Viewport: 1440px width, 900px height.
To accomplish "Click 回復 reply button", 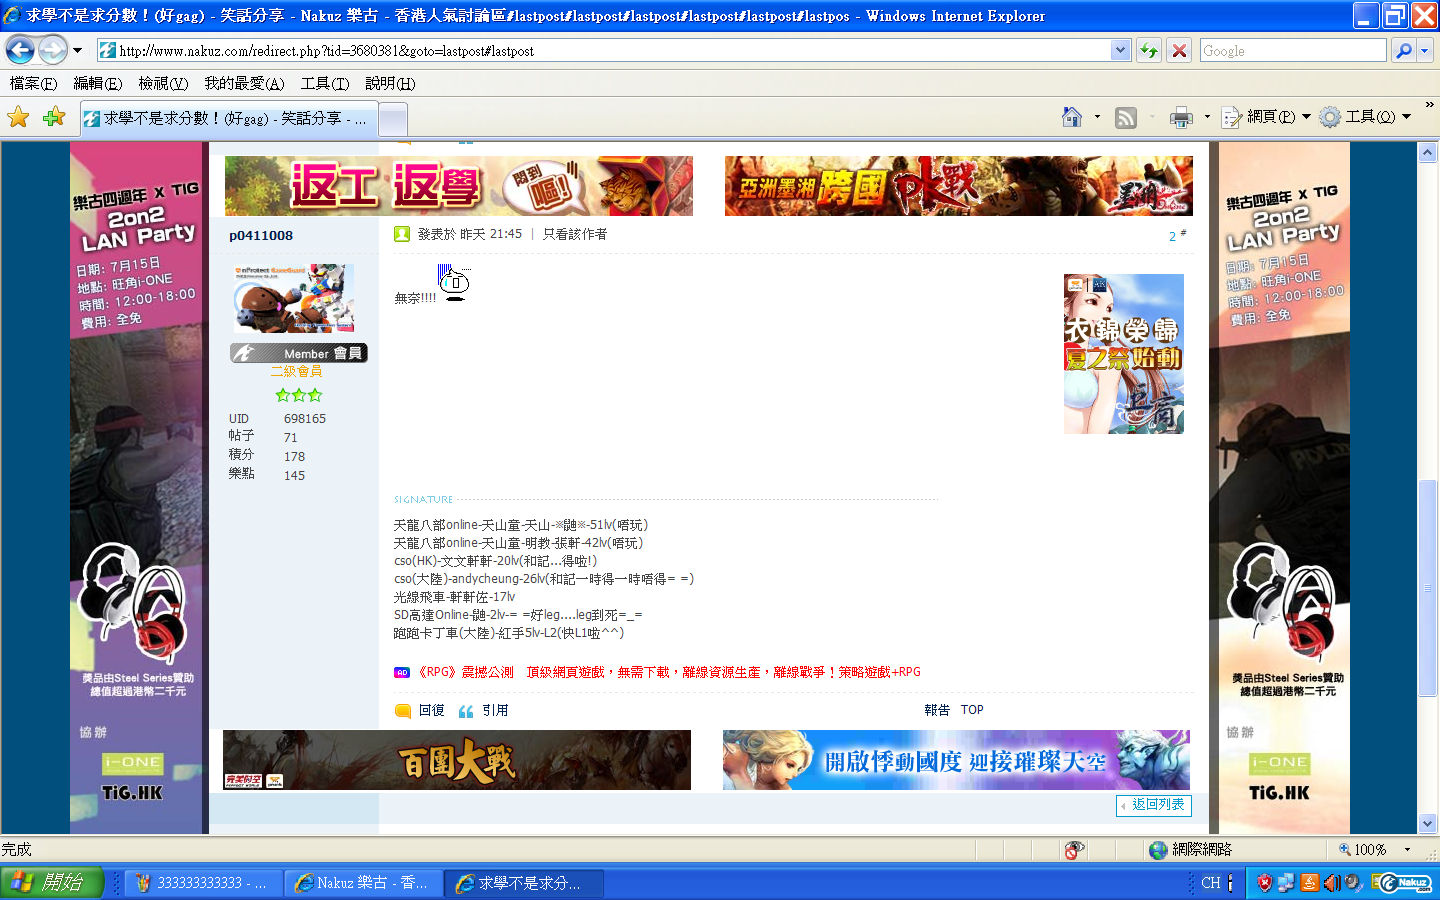I will pos(420,711).
